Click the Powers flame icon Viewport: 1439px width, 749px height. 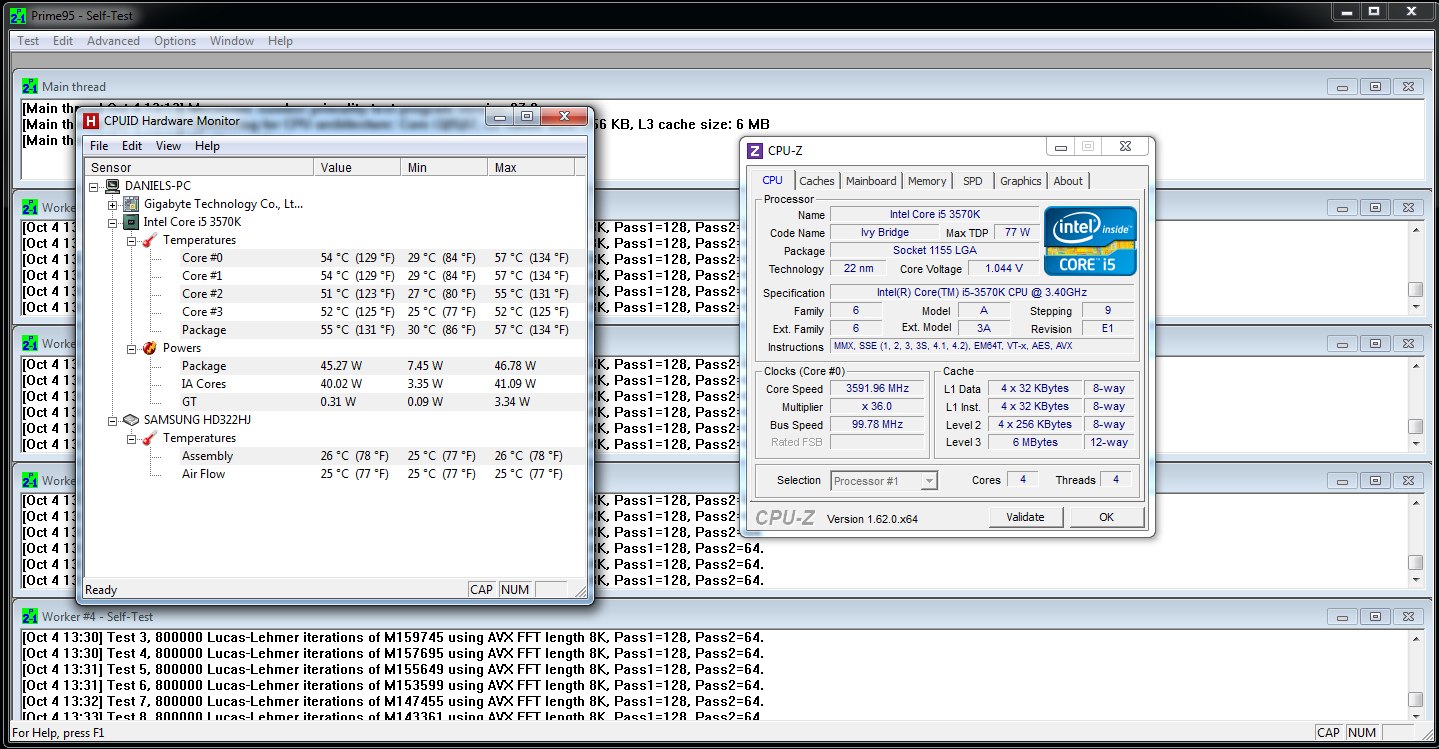click(150, 348)
